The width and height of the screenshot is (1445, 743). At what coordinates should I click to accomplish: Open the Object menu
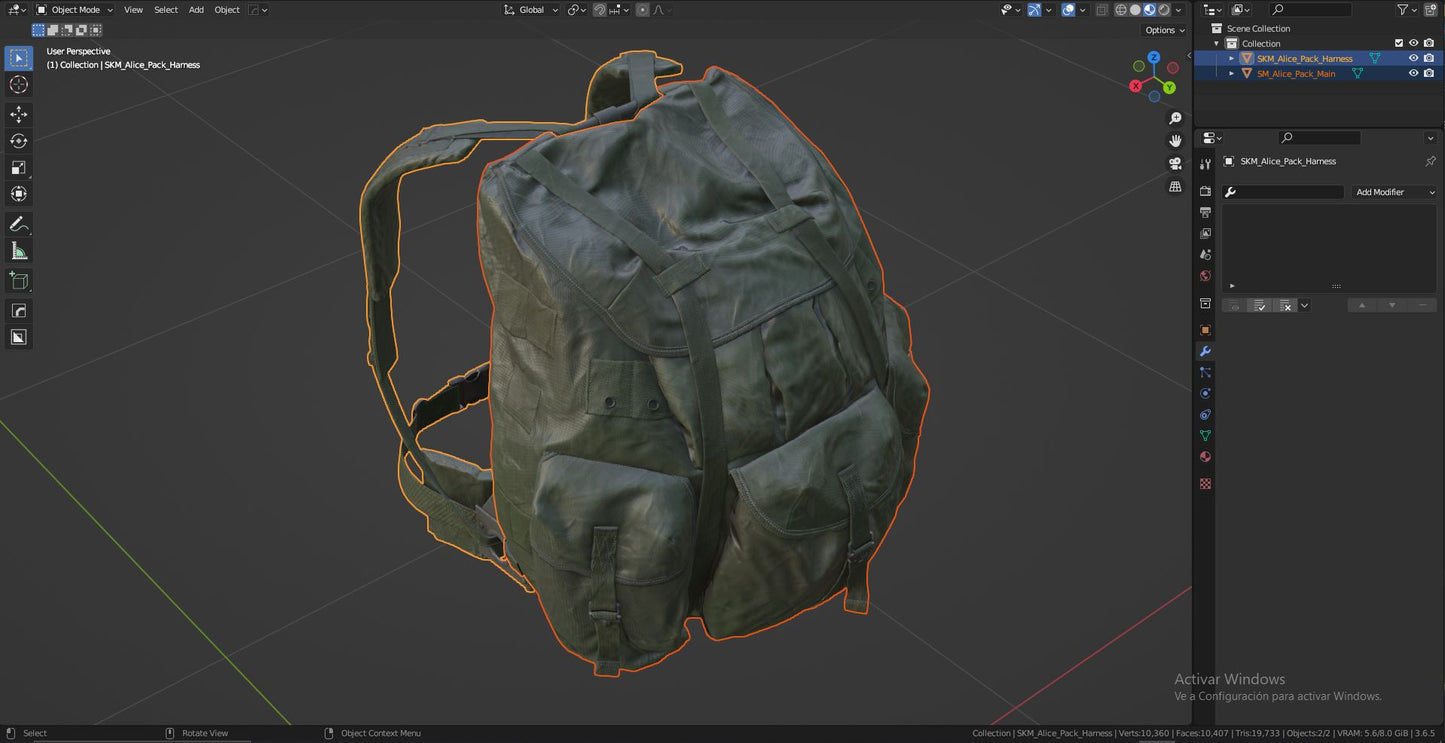(226, 10)
